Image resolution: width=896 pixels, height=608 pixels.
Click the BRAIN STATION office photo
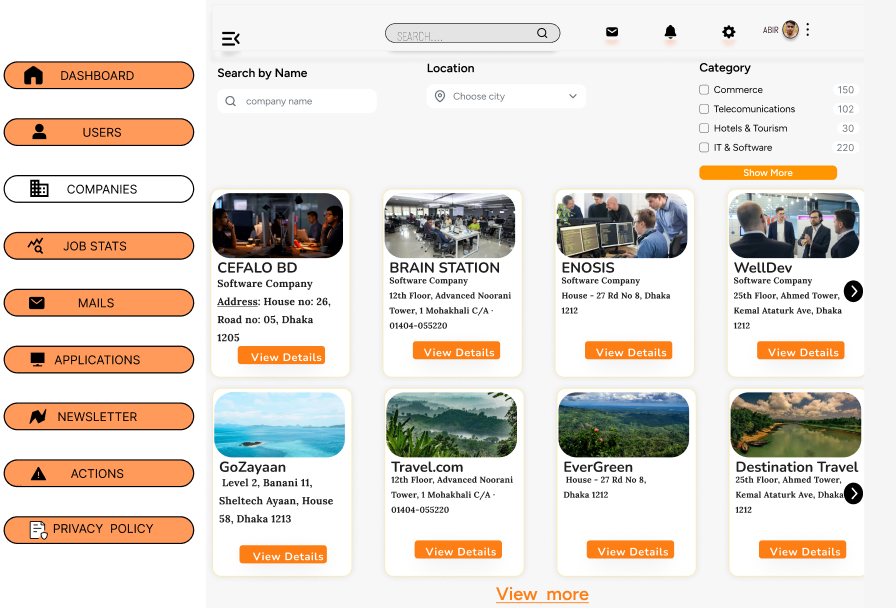pyautogui.click(x=450, y=225)
